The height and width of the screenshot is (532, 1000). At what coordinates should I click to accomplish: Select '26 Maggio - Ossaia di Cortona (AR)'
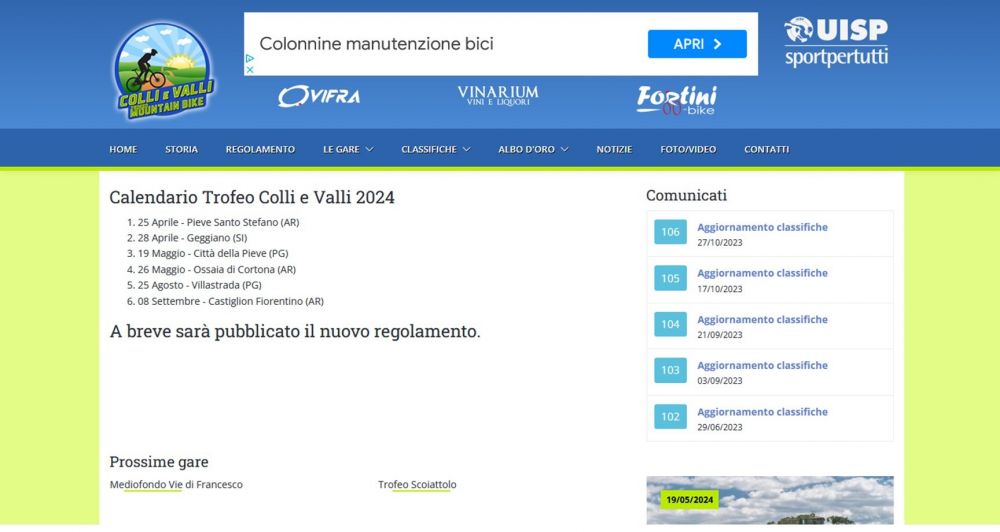tap(217, 269)
